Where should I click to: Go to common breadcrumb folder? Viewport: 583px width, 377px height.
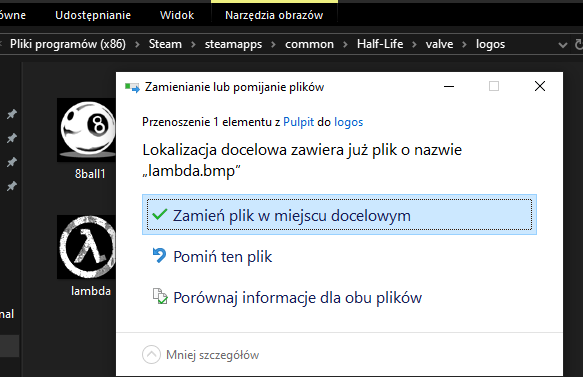click(309, 44)
